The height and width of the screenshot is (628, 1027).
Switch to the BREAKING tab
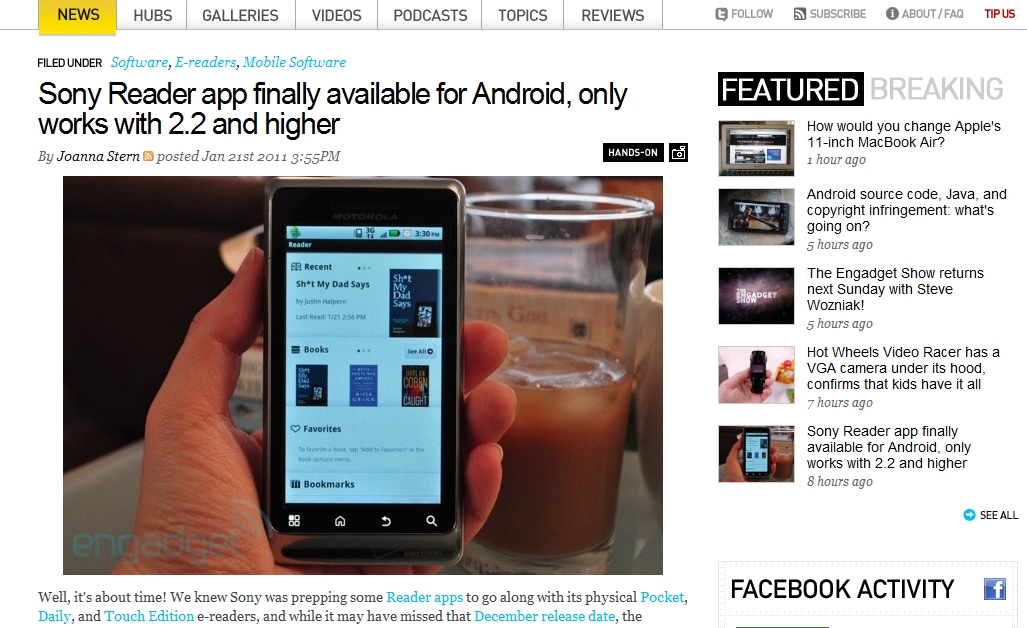pyautogui.click(x=937, y=89)
